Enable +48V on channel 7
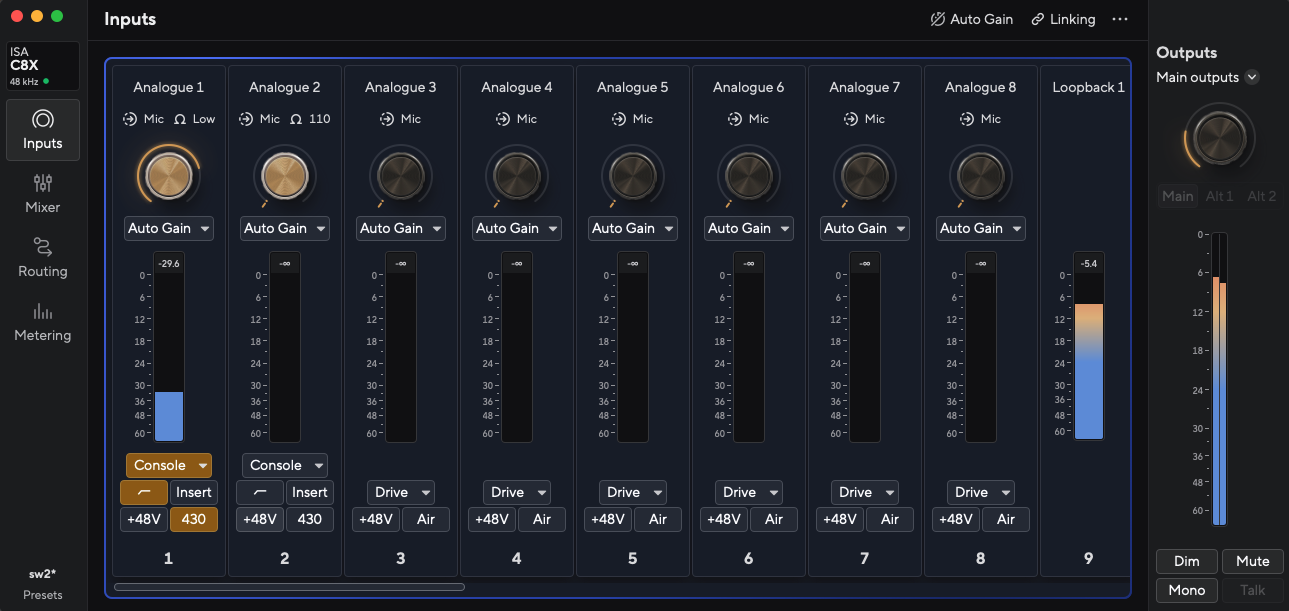 pos(840,519)
